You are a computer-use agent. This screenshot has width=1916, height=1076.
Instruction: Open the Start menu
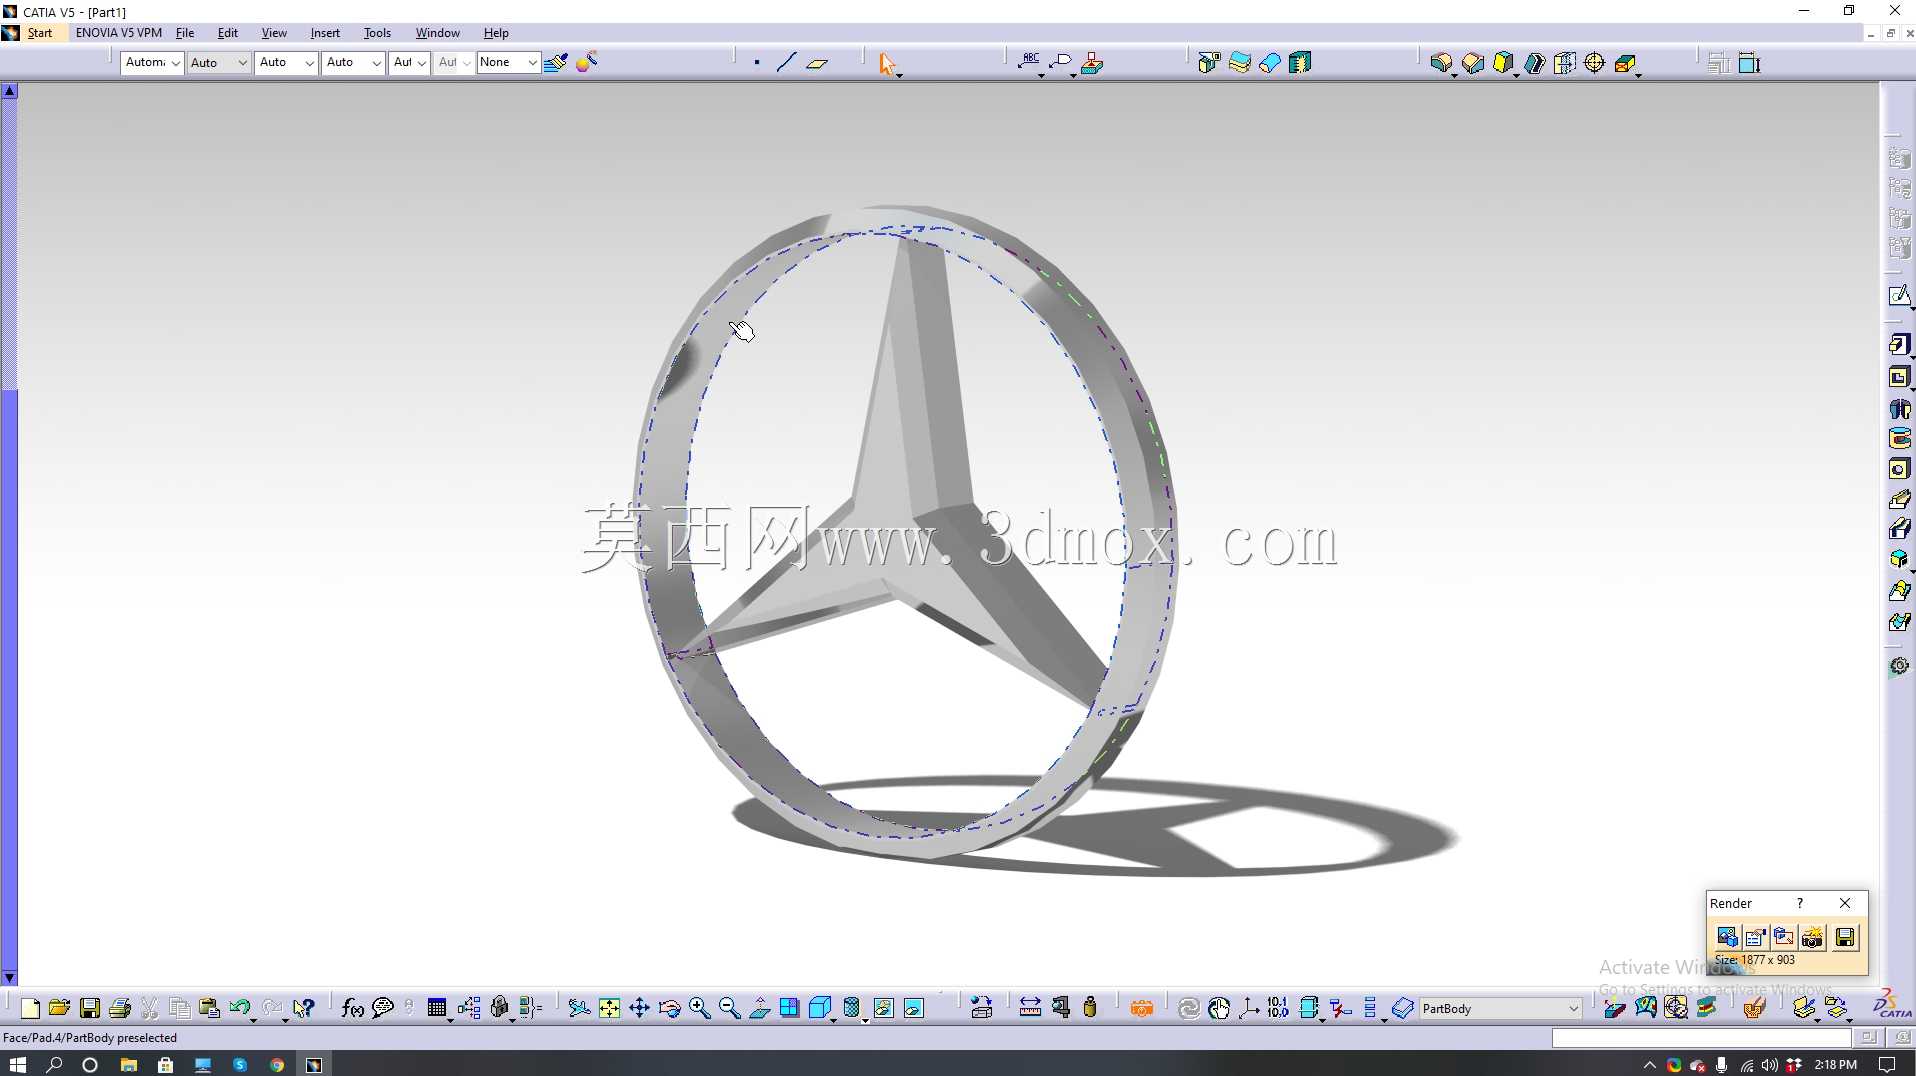(40, 33)
